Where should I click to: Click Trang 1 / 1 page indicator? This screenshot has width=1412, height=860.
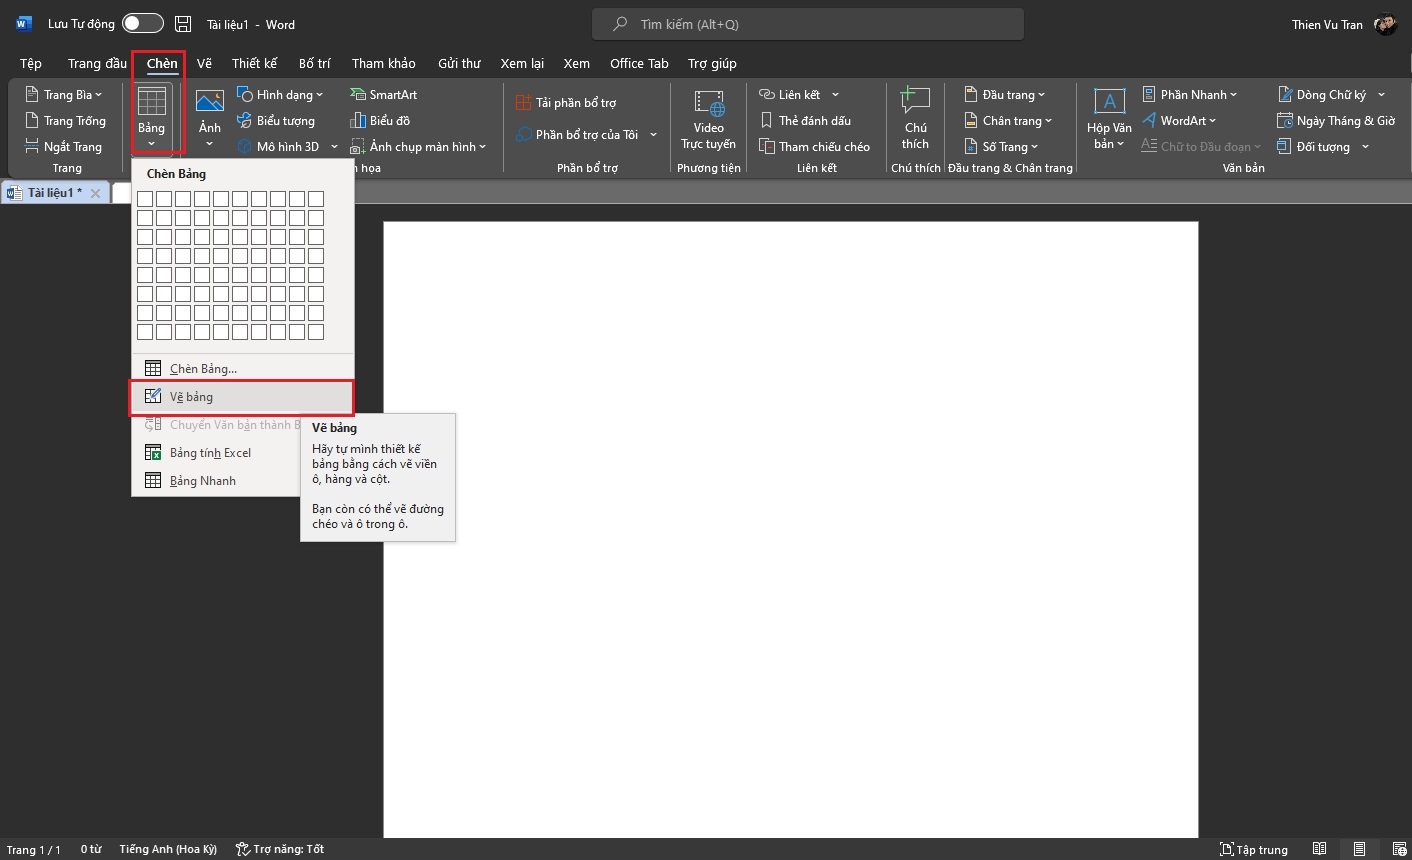(x=34, y=850)
